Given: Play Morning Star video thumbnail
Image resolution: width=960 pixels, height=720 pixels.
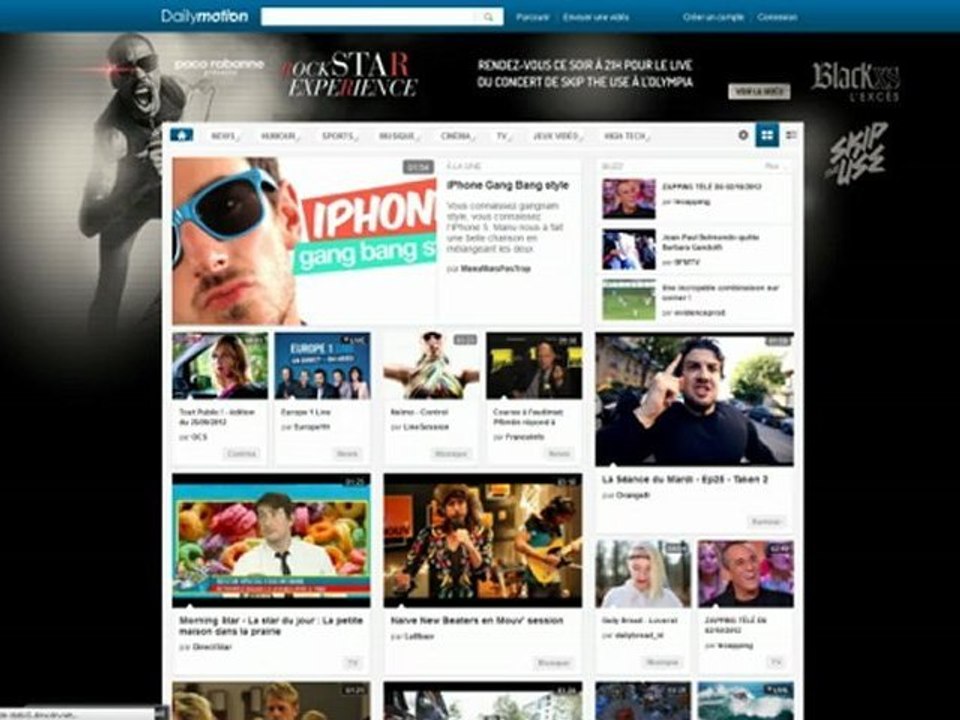Looking at the screenshot, I should click(271, 540).
